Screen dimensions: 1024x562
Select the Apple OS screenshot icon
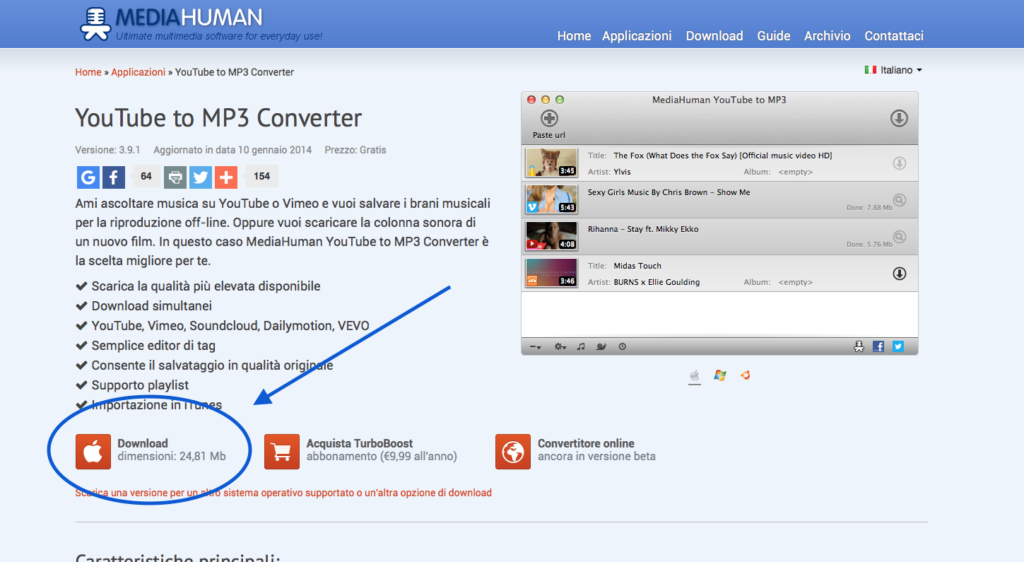click(x=694, y=376)
